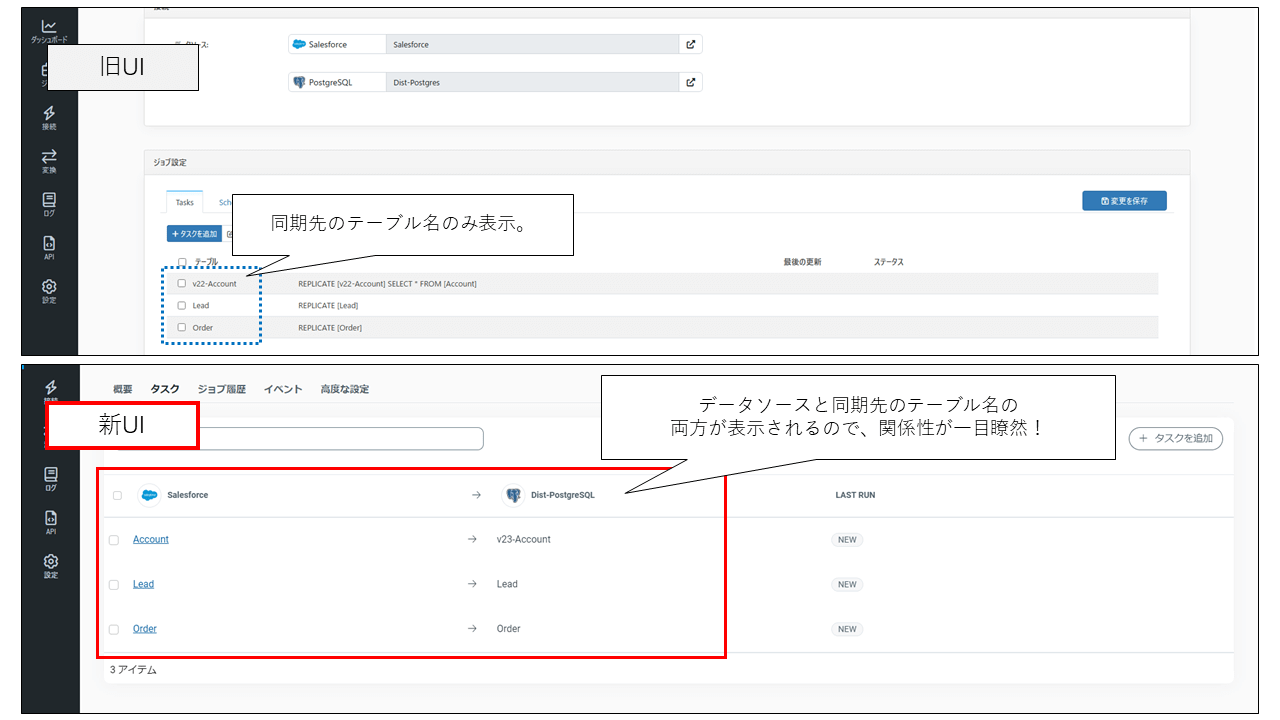Viewport: 1280px width, 720px height.
Task: Click the ステータス column header
Action: (888, 262)
